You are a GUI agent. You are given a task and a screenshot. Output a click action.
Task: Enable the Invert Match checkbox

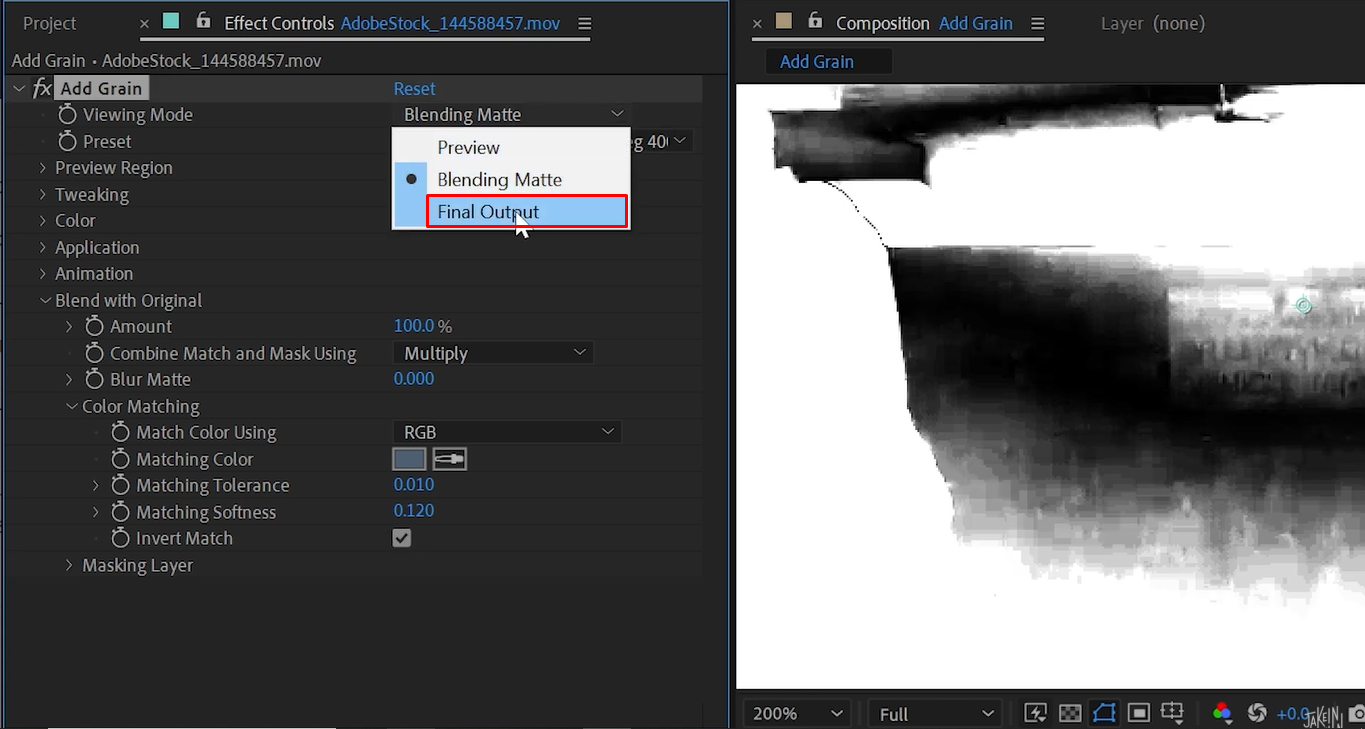pos(401,538)
